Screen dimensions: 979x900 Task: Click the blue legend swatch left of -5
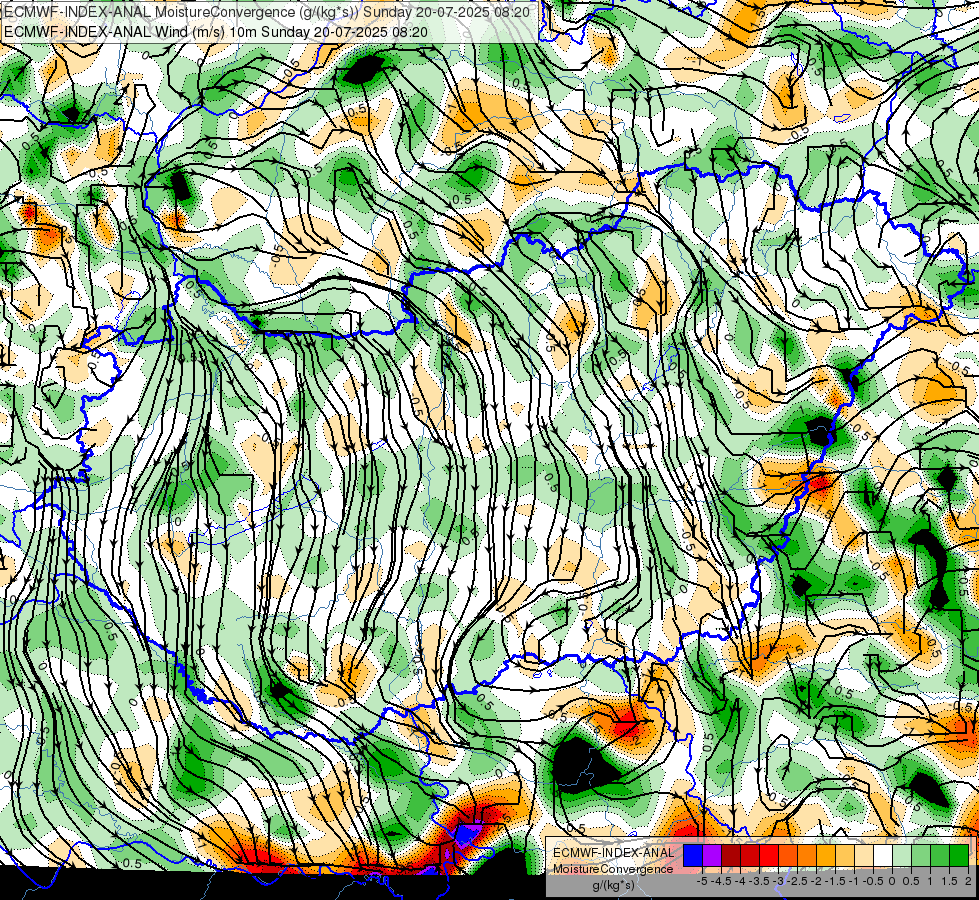pyautogui.click(x=693, y=855)
